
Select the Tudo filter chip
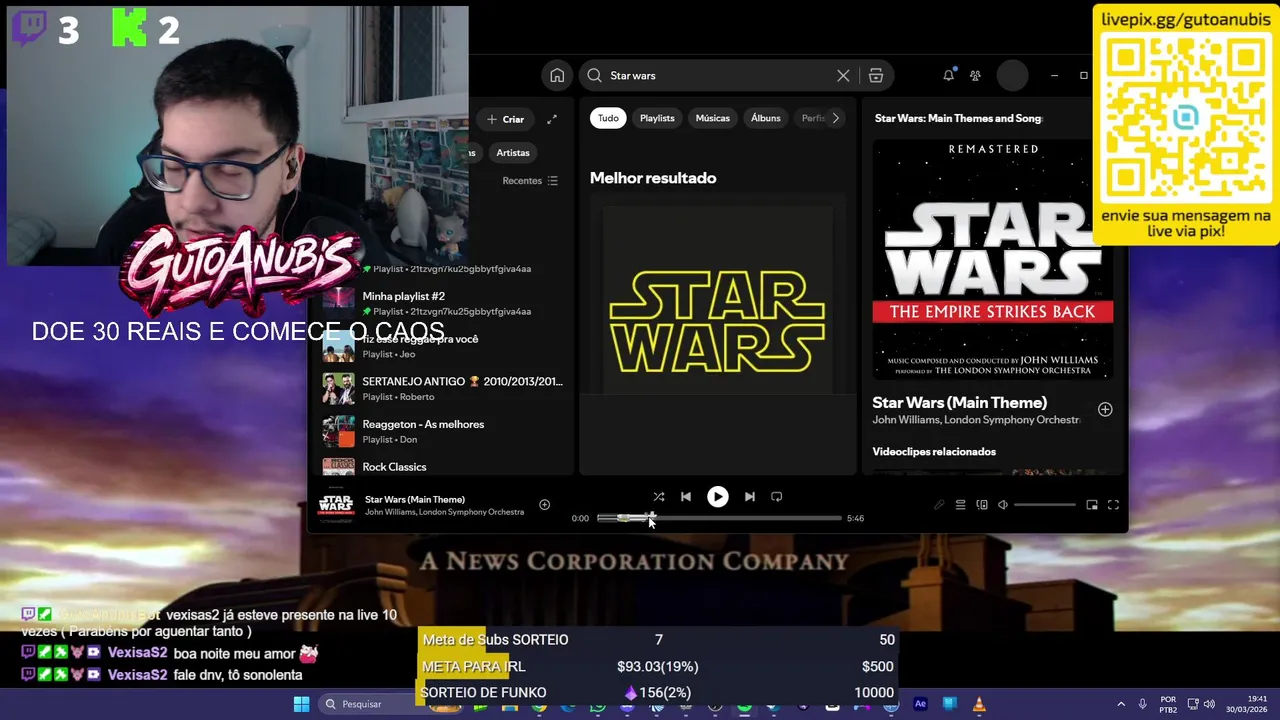click(608, 118)
